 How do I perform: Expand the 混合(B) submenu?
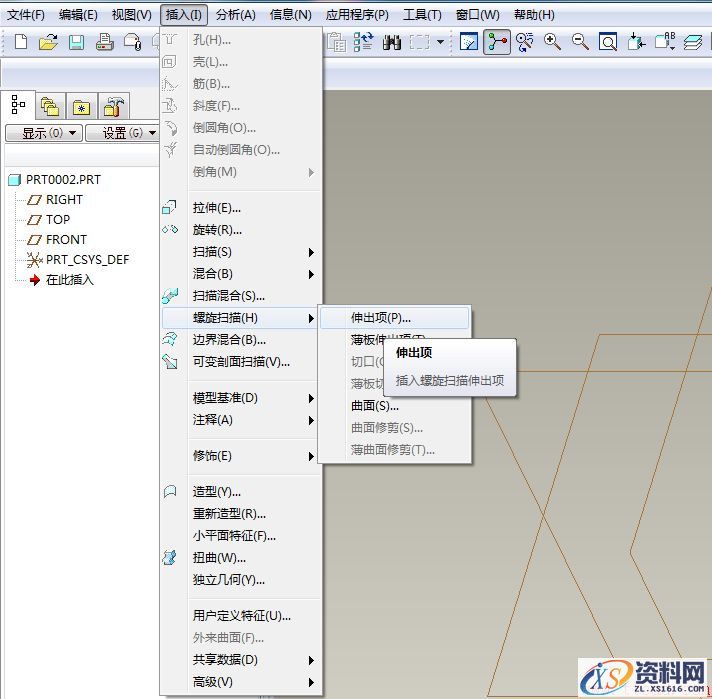pos(241,274)
